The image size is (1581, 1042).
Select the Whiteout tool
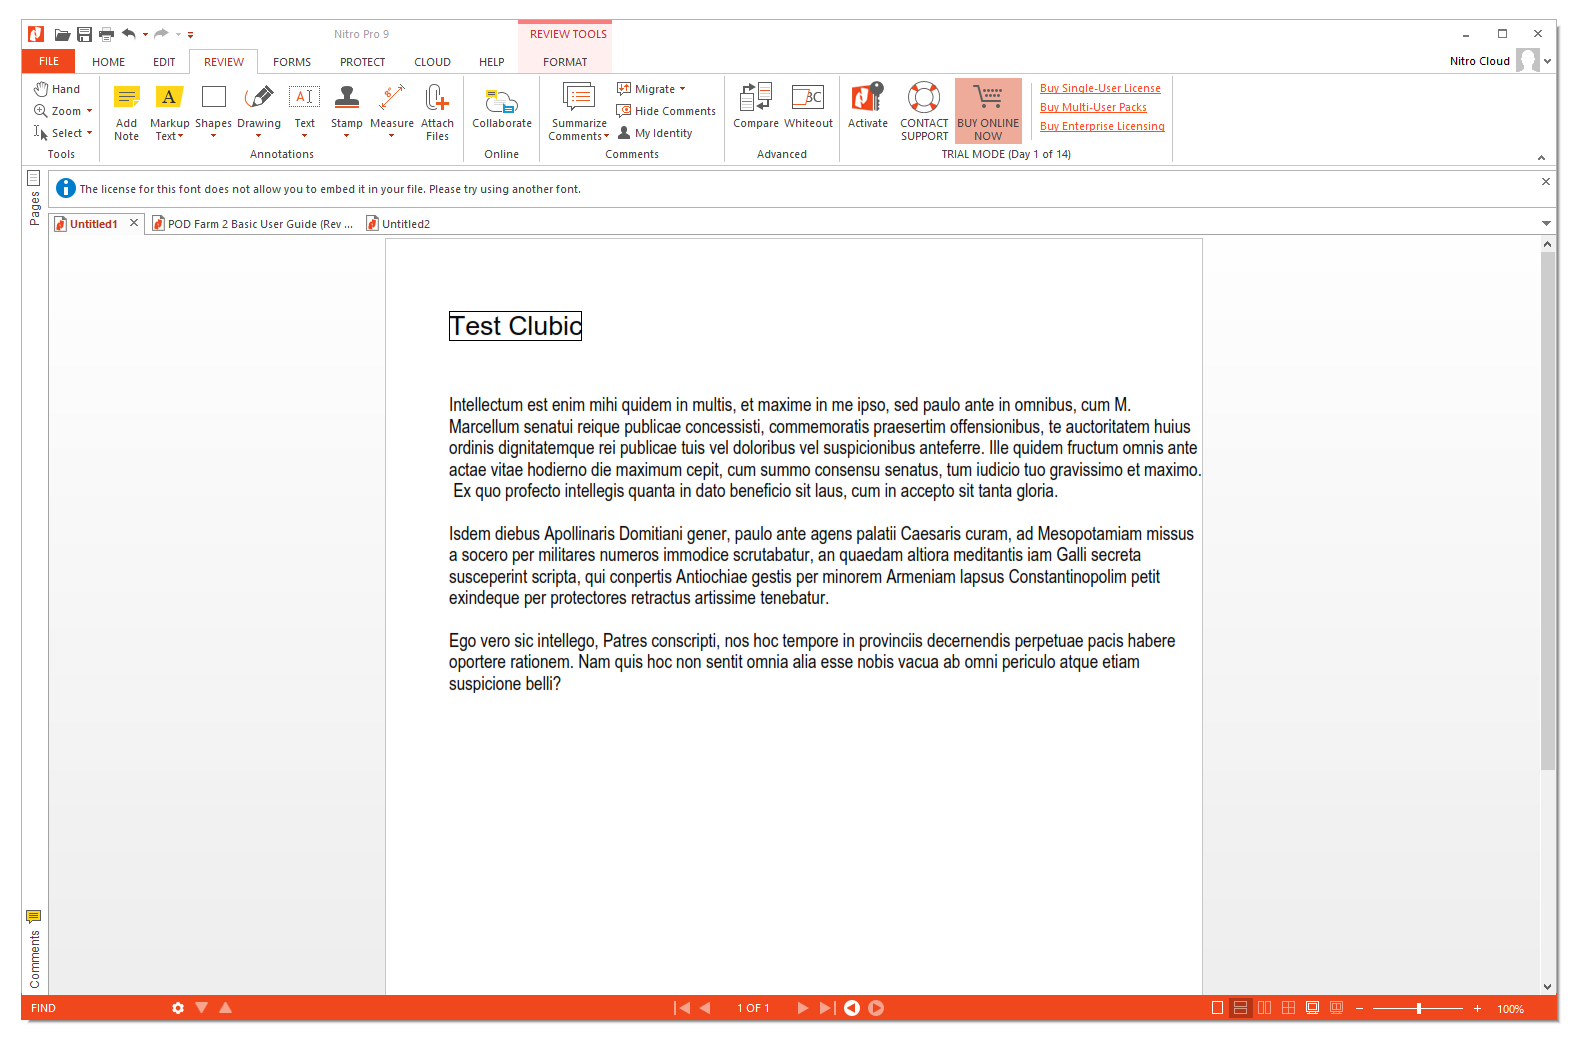click(808, 98)
